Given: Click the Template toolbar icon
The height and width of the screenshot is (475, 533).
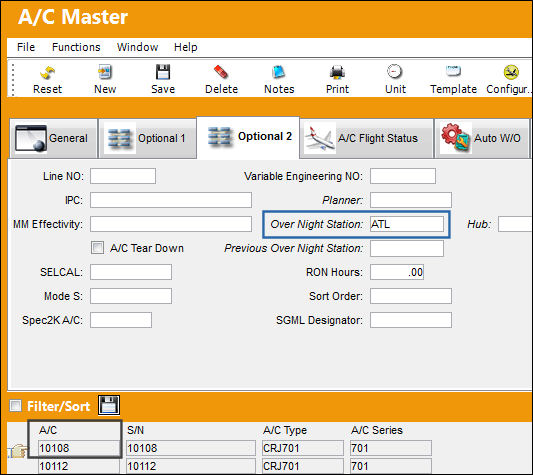Looking at the screenshot, I should [x=453, y=71].
